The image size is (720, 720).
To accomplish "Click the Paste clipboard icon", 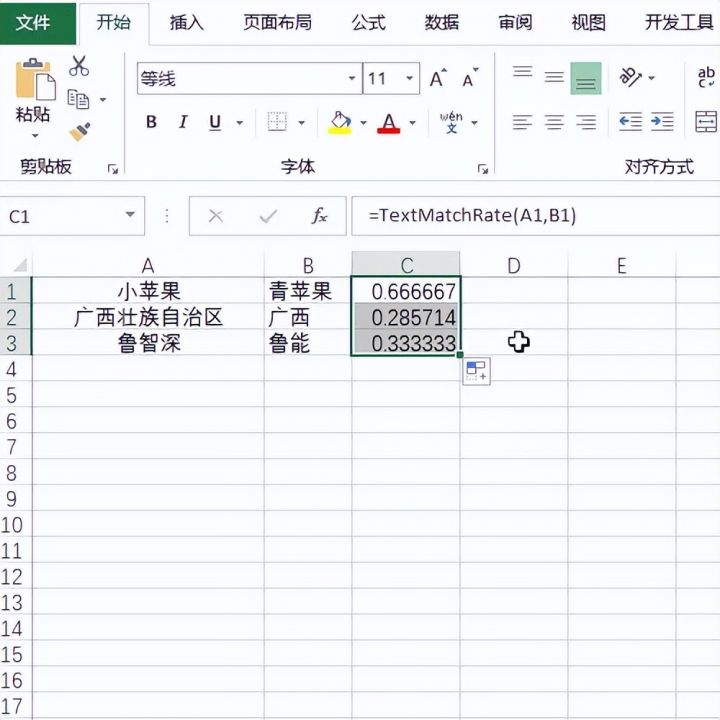I will pos(35,79).
